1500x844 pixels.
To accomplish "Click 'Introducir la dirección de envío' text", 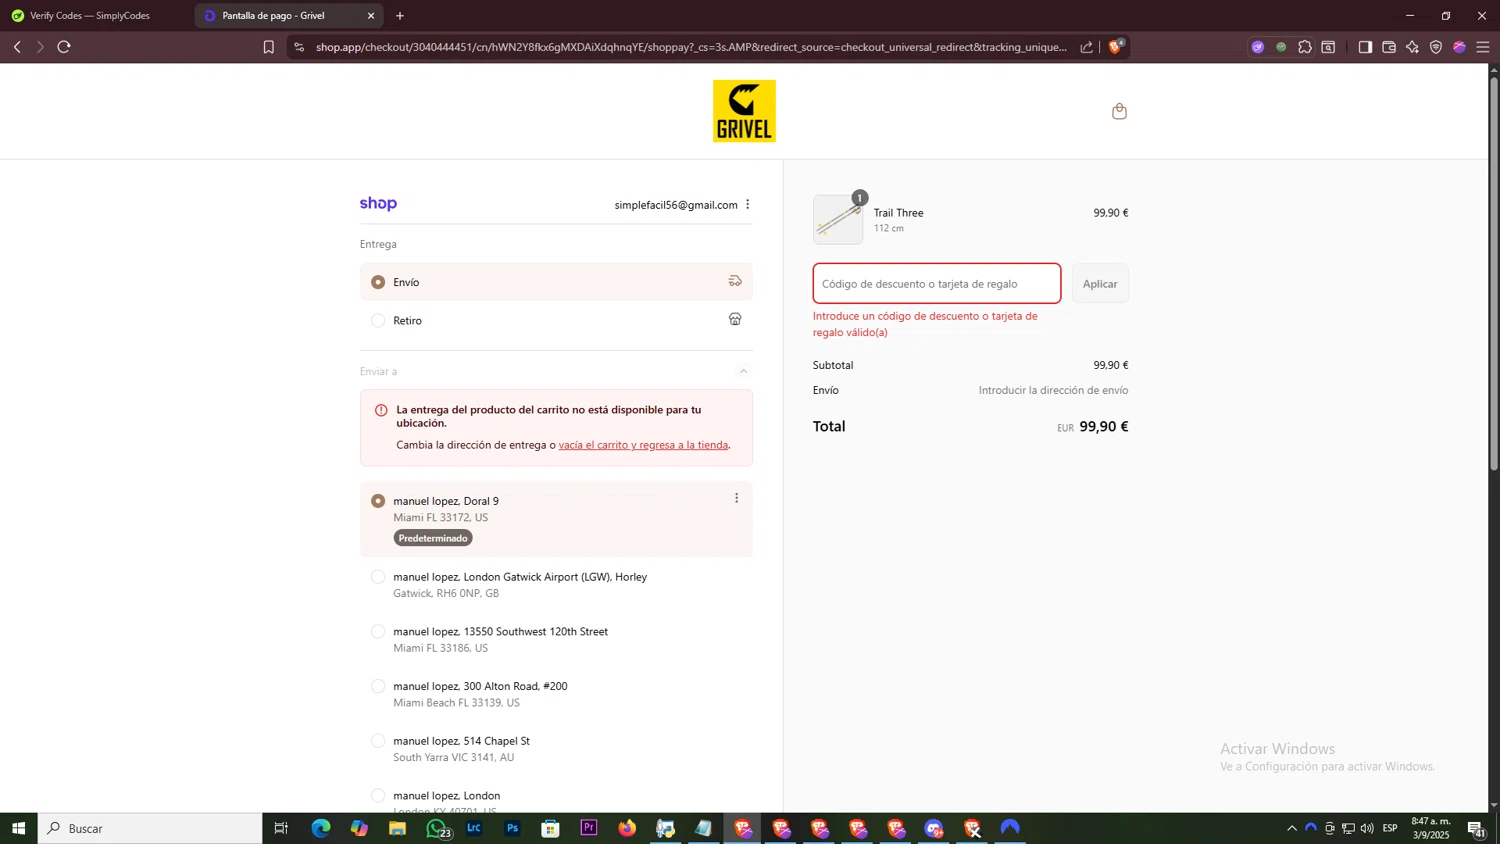I will [1053, 390].
